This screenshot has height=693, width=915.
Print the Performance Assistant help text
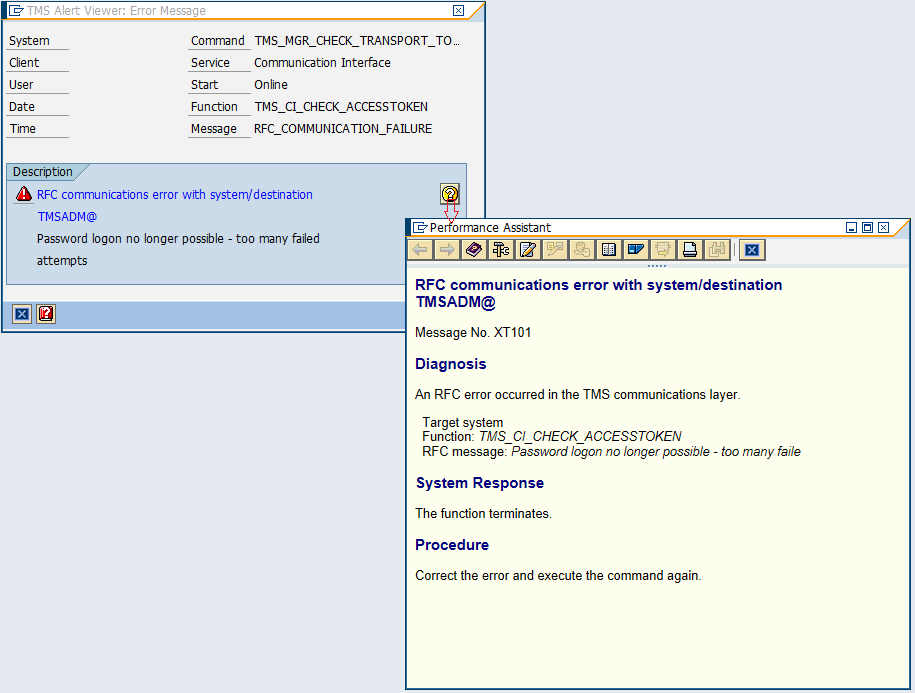pos(689,250)
